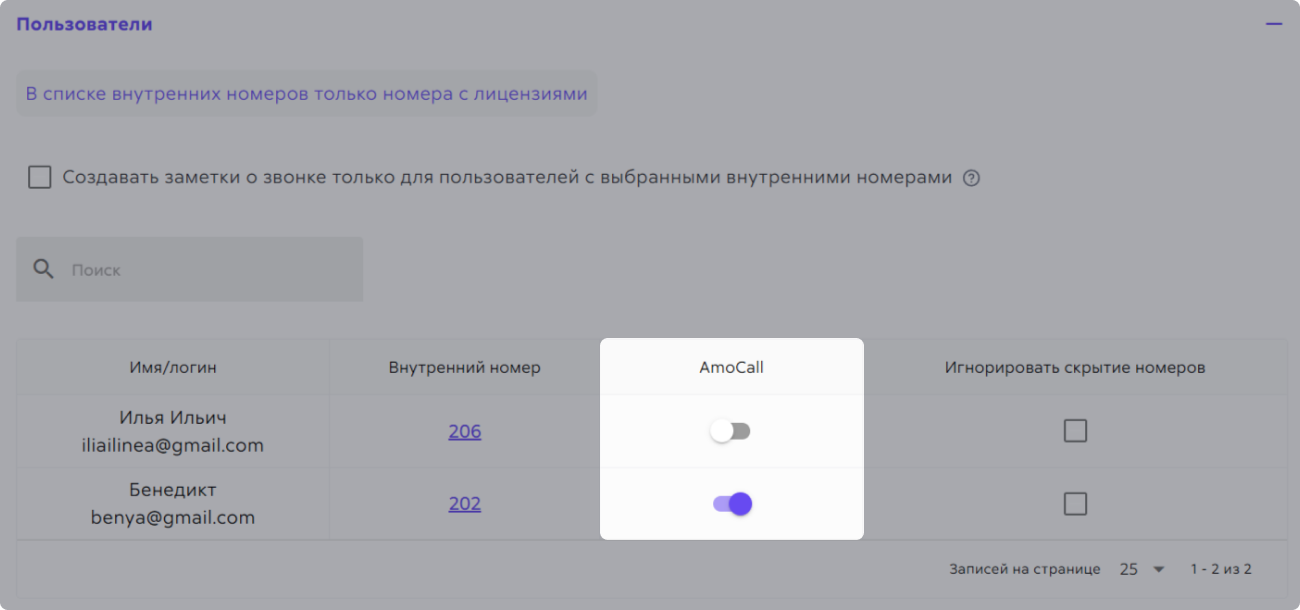Image resolution: width=1300 pixels, height=610 pixels.
Task: Open internal number 202 link
Action: [x=465, y=504]
